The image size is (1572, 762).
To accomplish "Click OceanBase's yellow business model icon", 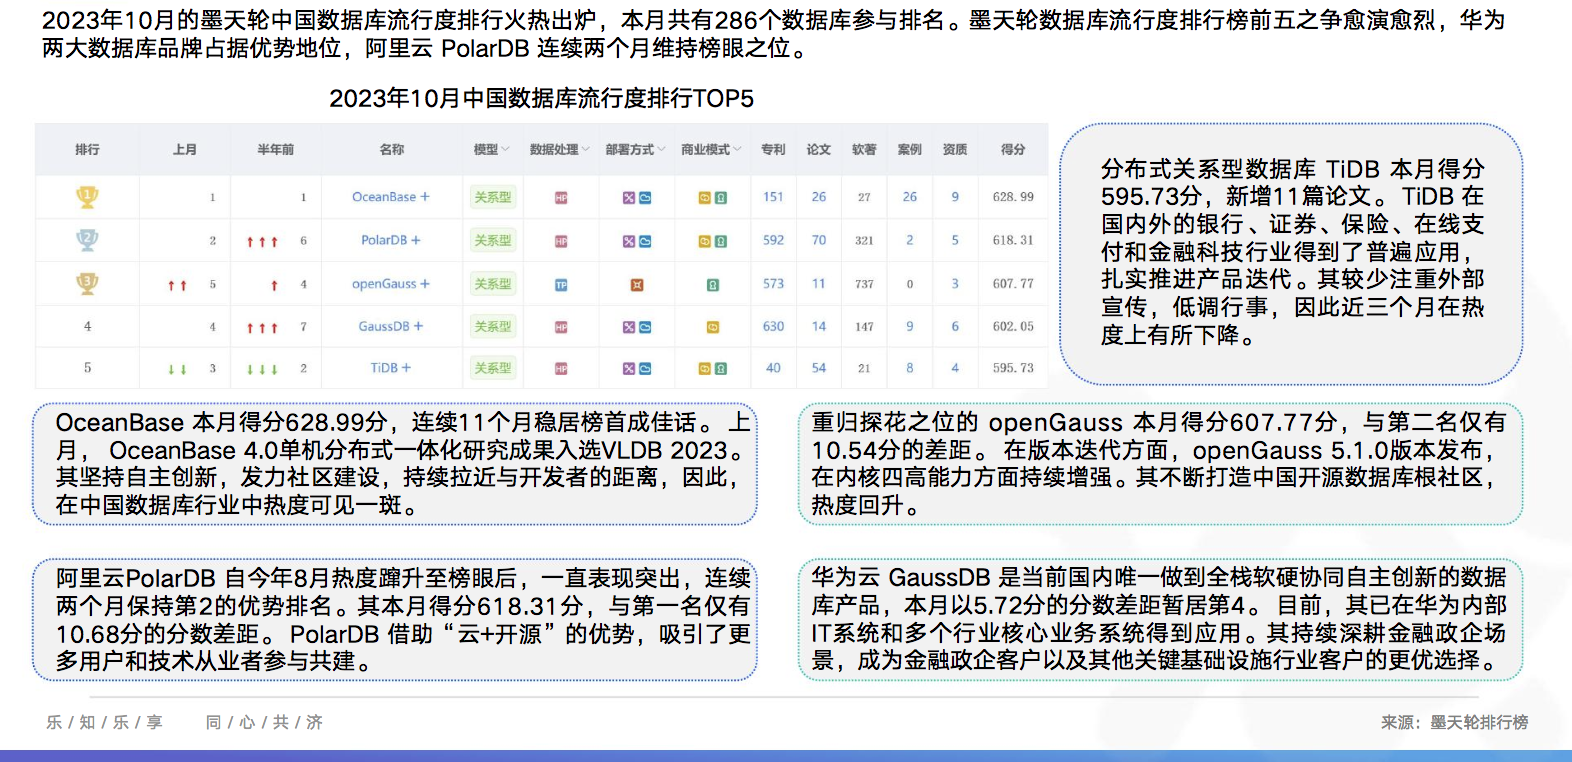I will (x=705, y=198).
